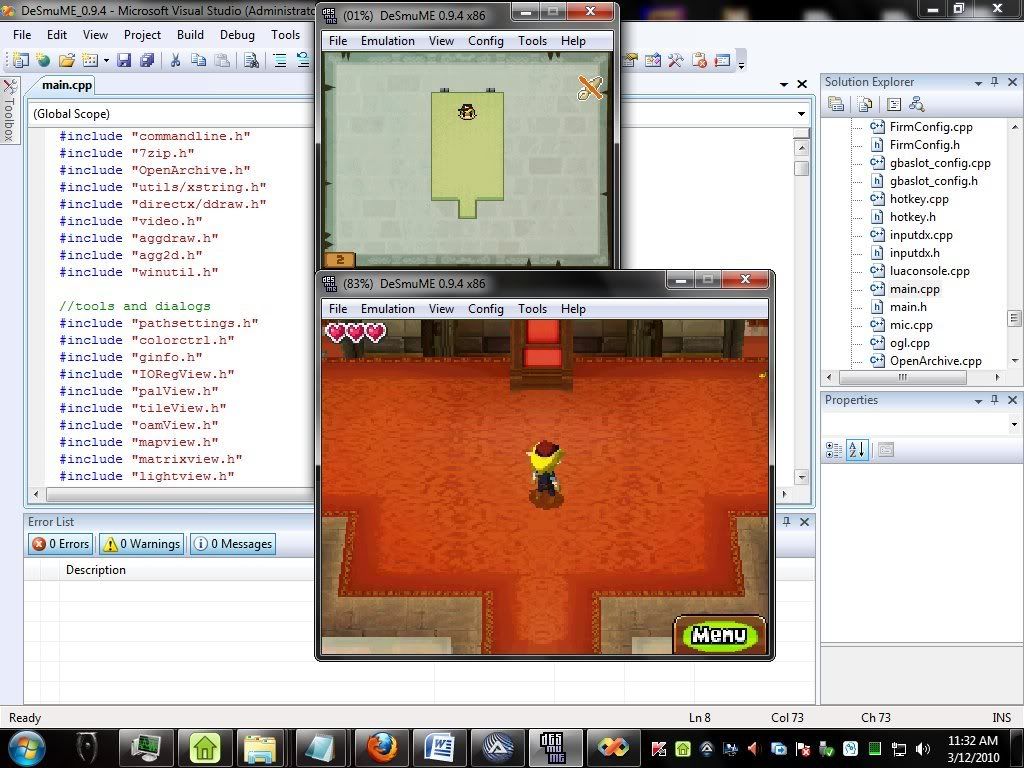
Task: Select hotkey.h in Solution Explorer
Action: coord(912,217)
